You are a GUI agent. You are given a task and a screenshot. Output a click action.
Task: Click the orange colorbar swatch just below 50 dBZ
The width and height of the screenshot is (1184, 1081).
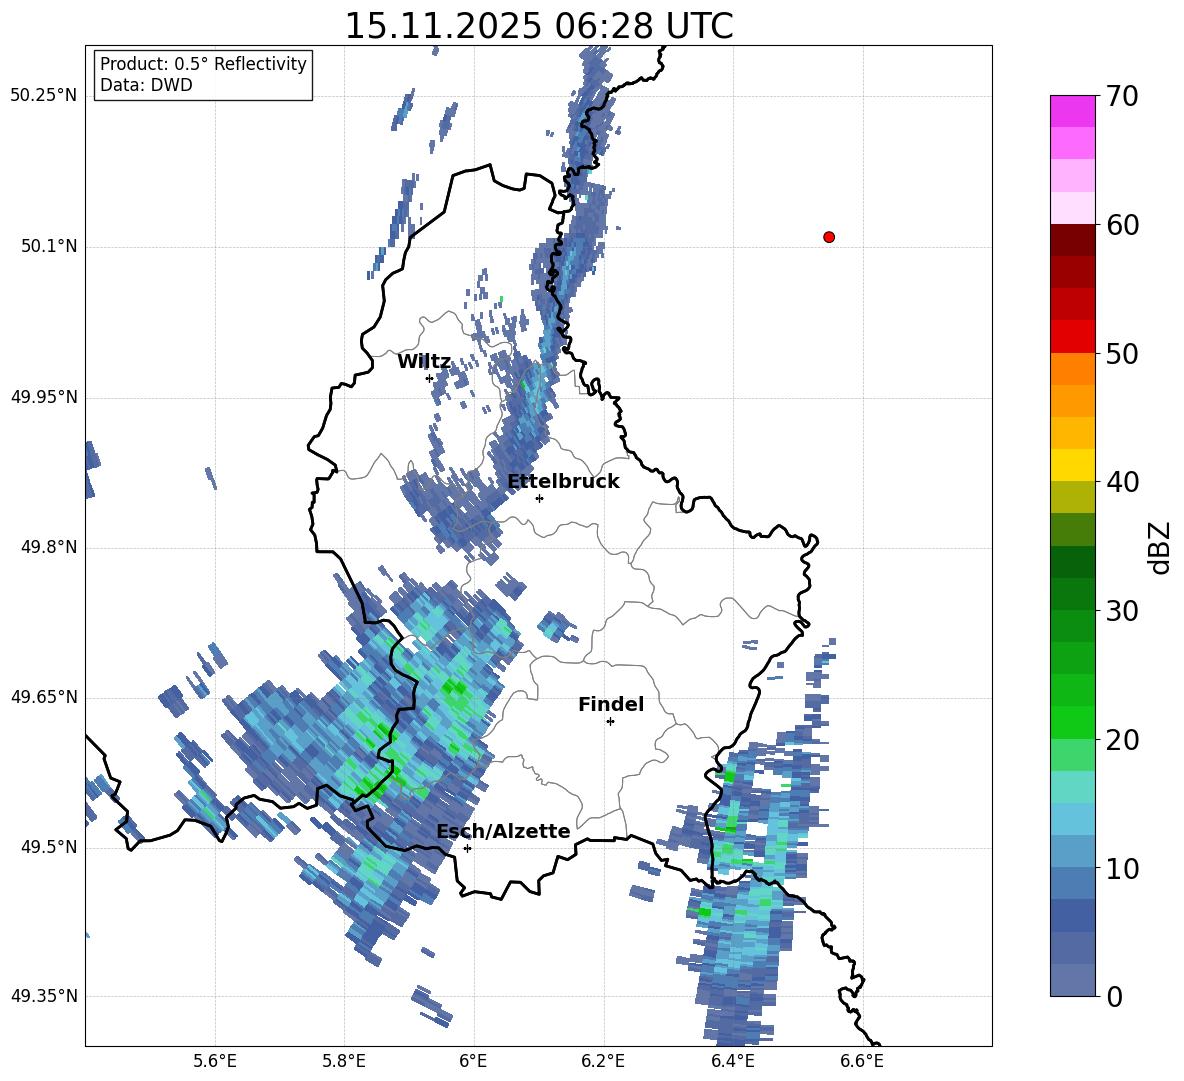(x=1073, y=369)
